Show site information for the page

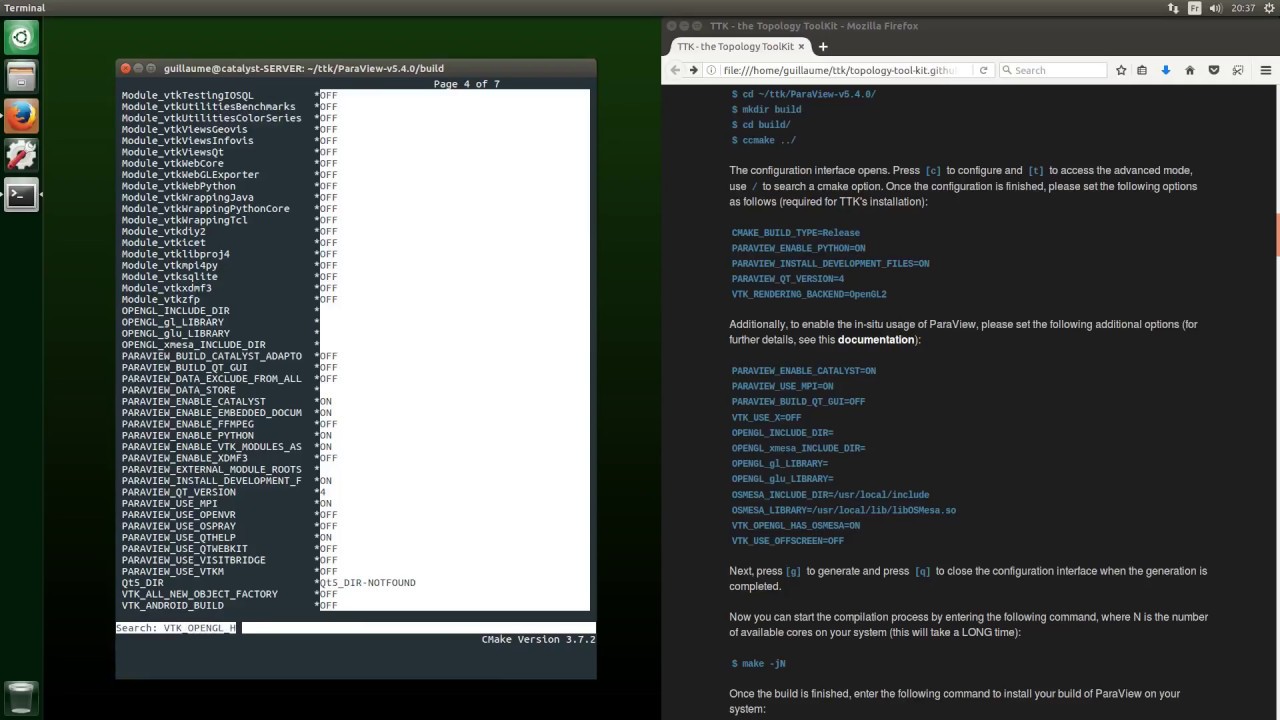(711, 70)
